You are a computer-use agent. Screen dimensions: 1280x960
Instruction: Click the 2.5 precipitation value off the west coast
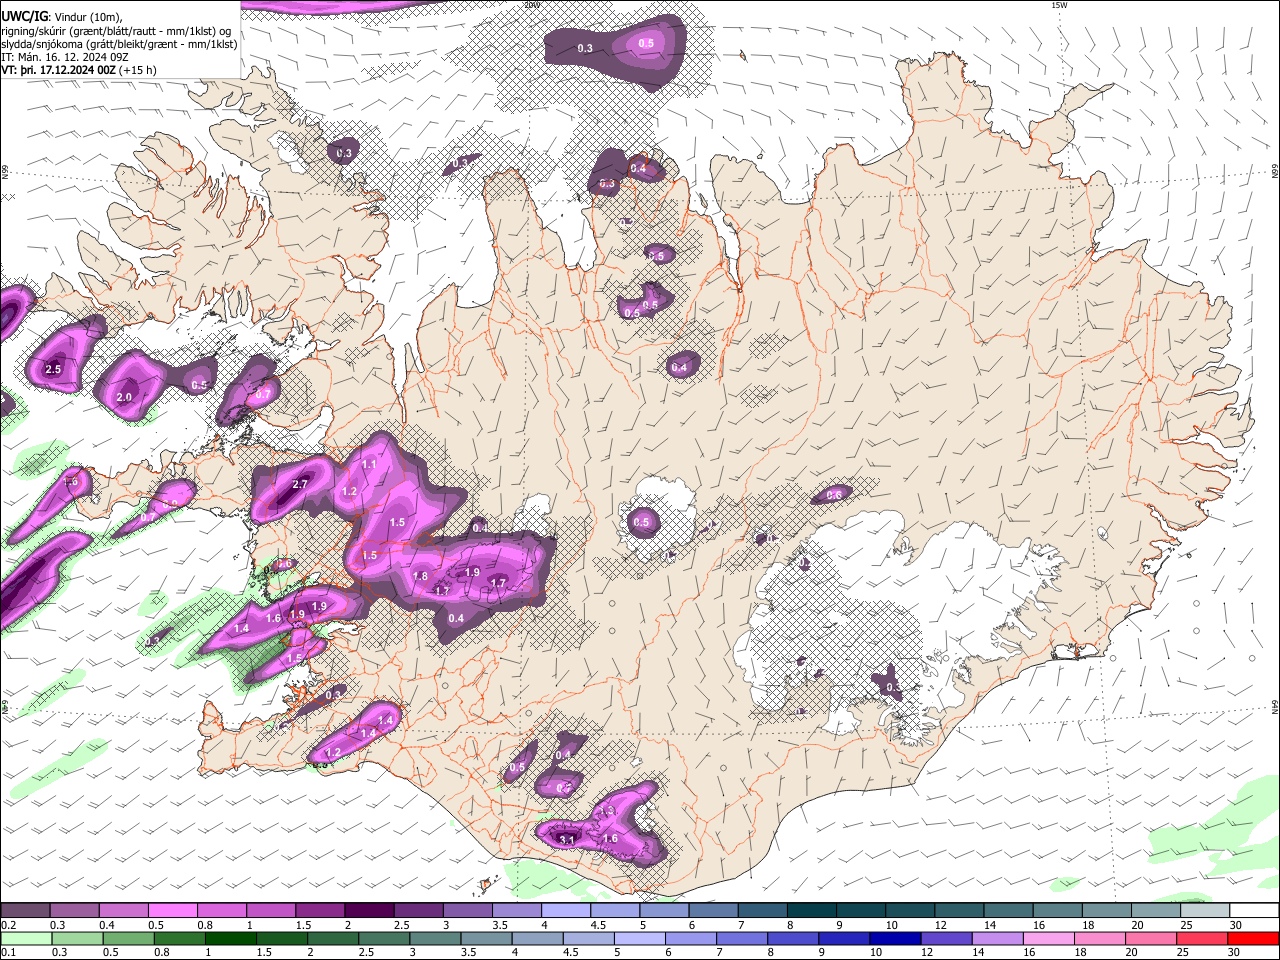coord(54,370)
